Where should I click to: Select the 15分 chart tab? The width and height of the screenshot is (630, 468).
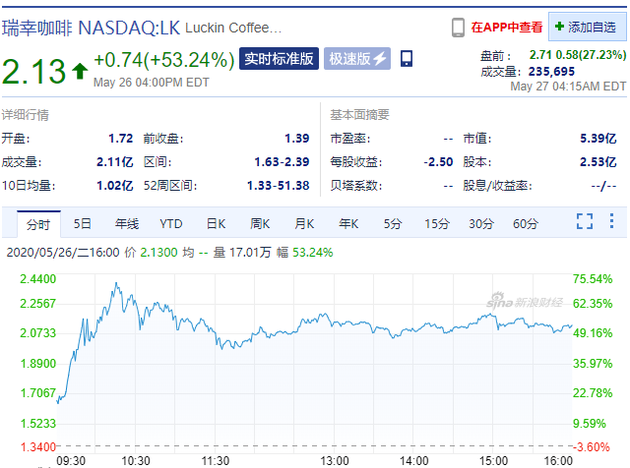pyautogui.click(x=437, y=223)
